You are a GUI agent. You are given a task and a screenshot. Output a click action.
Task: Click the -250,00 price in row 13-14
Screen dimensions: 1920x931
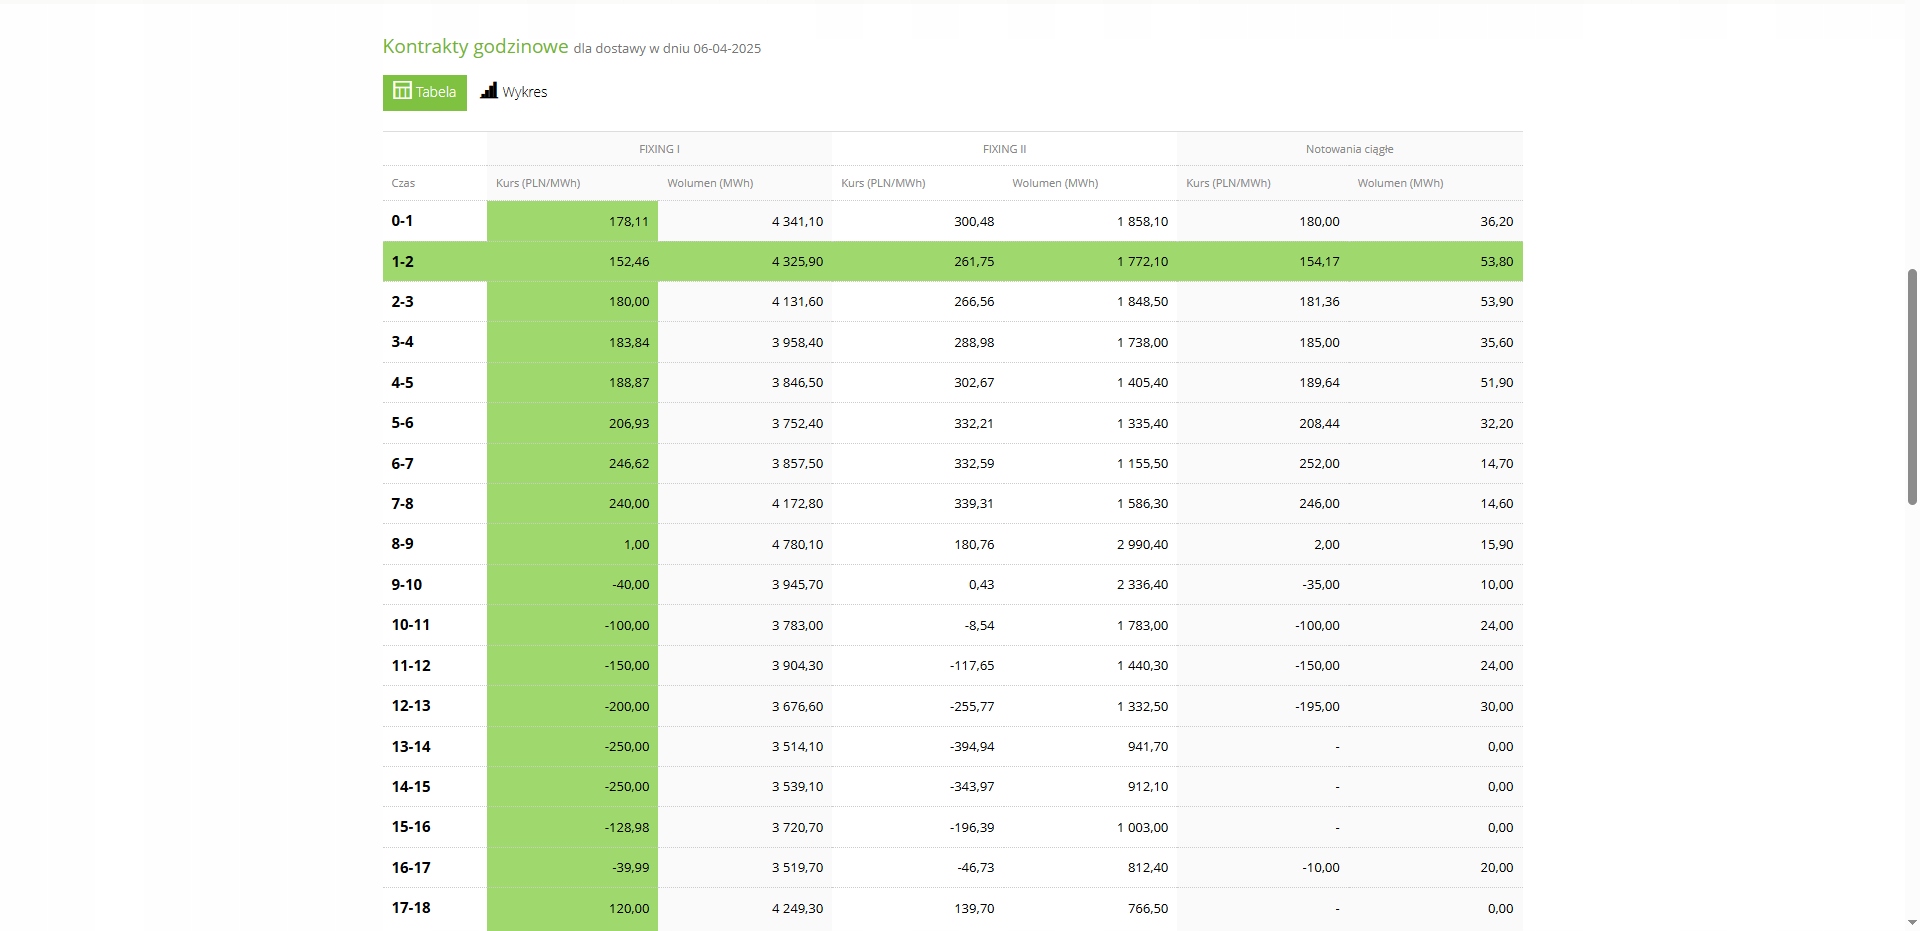pos(627,747)
